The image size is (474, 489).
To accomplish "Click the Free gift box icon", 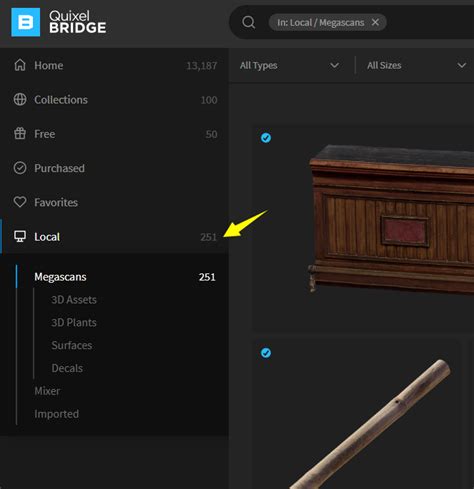I will click(x=20, y=134).
